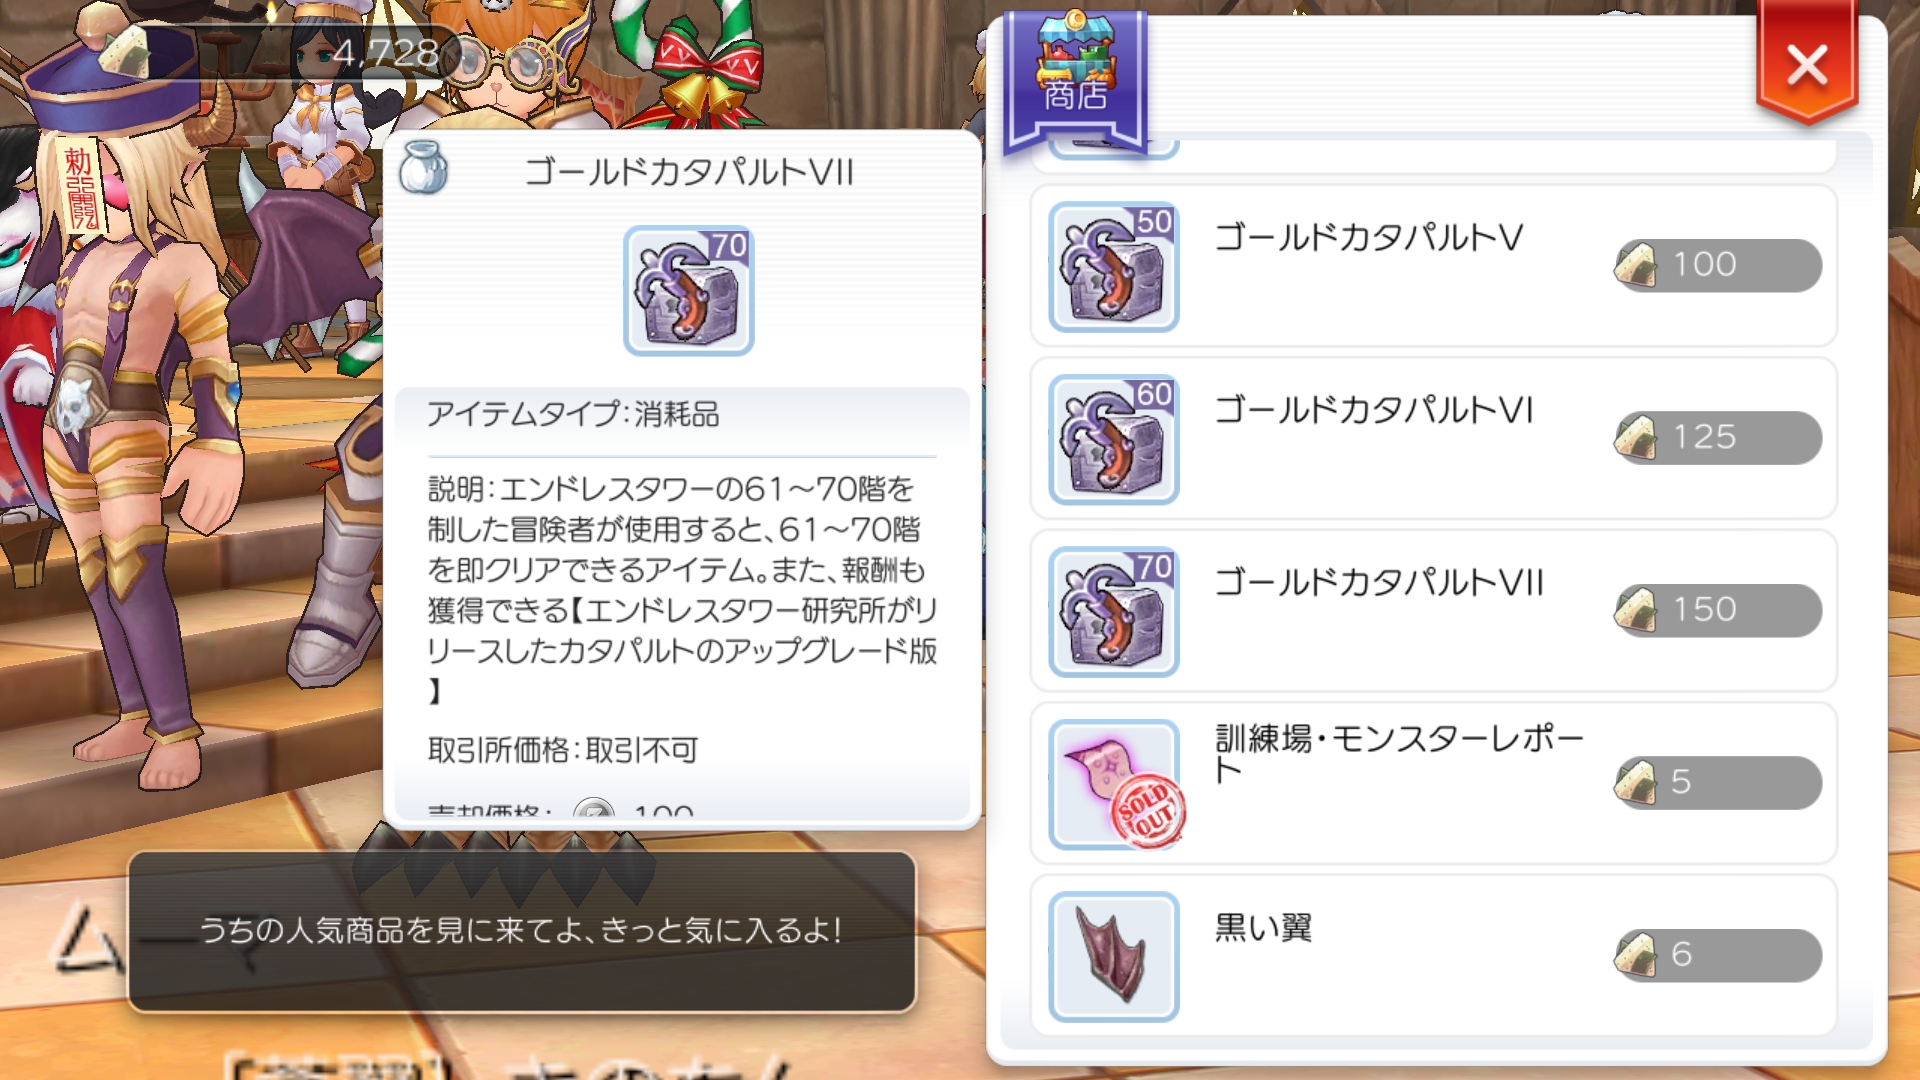The height and width of the screenshot is (1080, 1920).
Task: Click the price 5 button for モンスターレポート
Action: [x=1718, y=782]
